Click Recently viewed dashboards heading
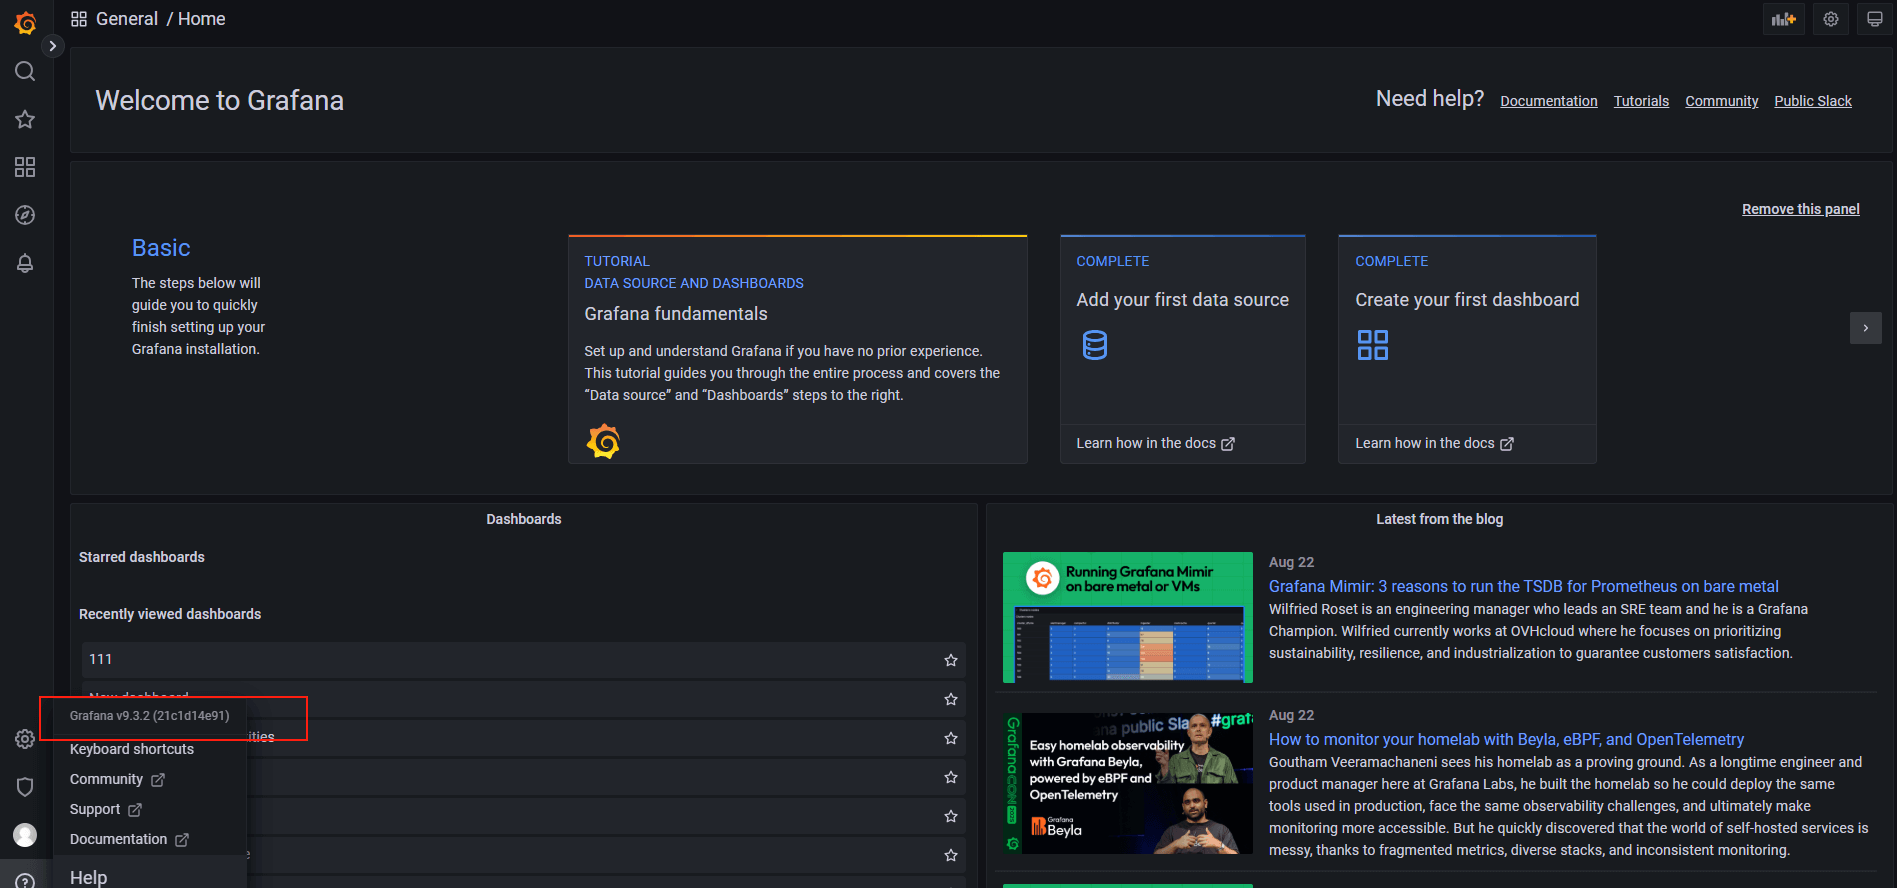1897x888 pixels. click(x=170, y=614)
